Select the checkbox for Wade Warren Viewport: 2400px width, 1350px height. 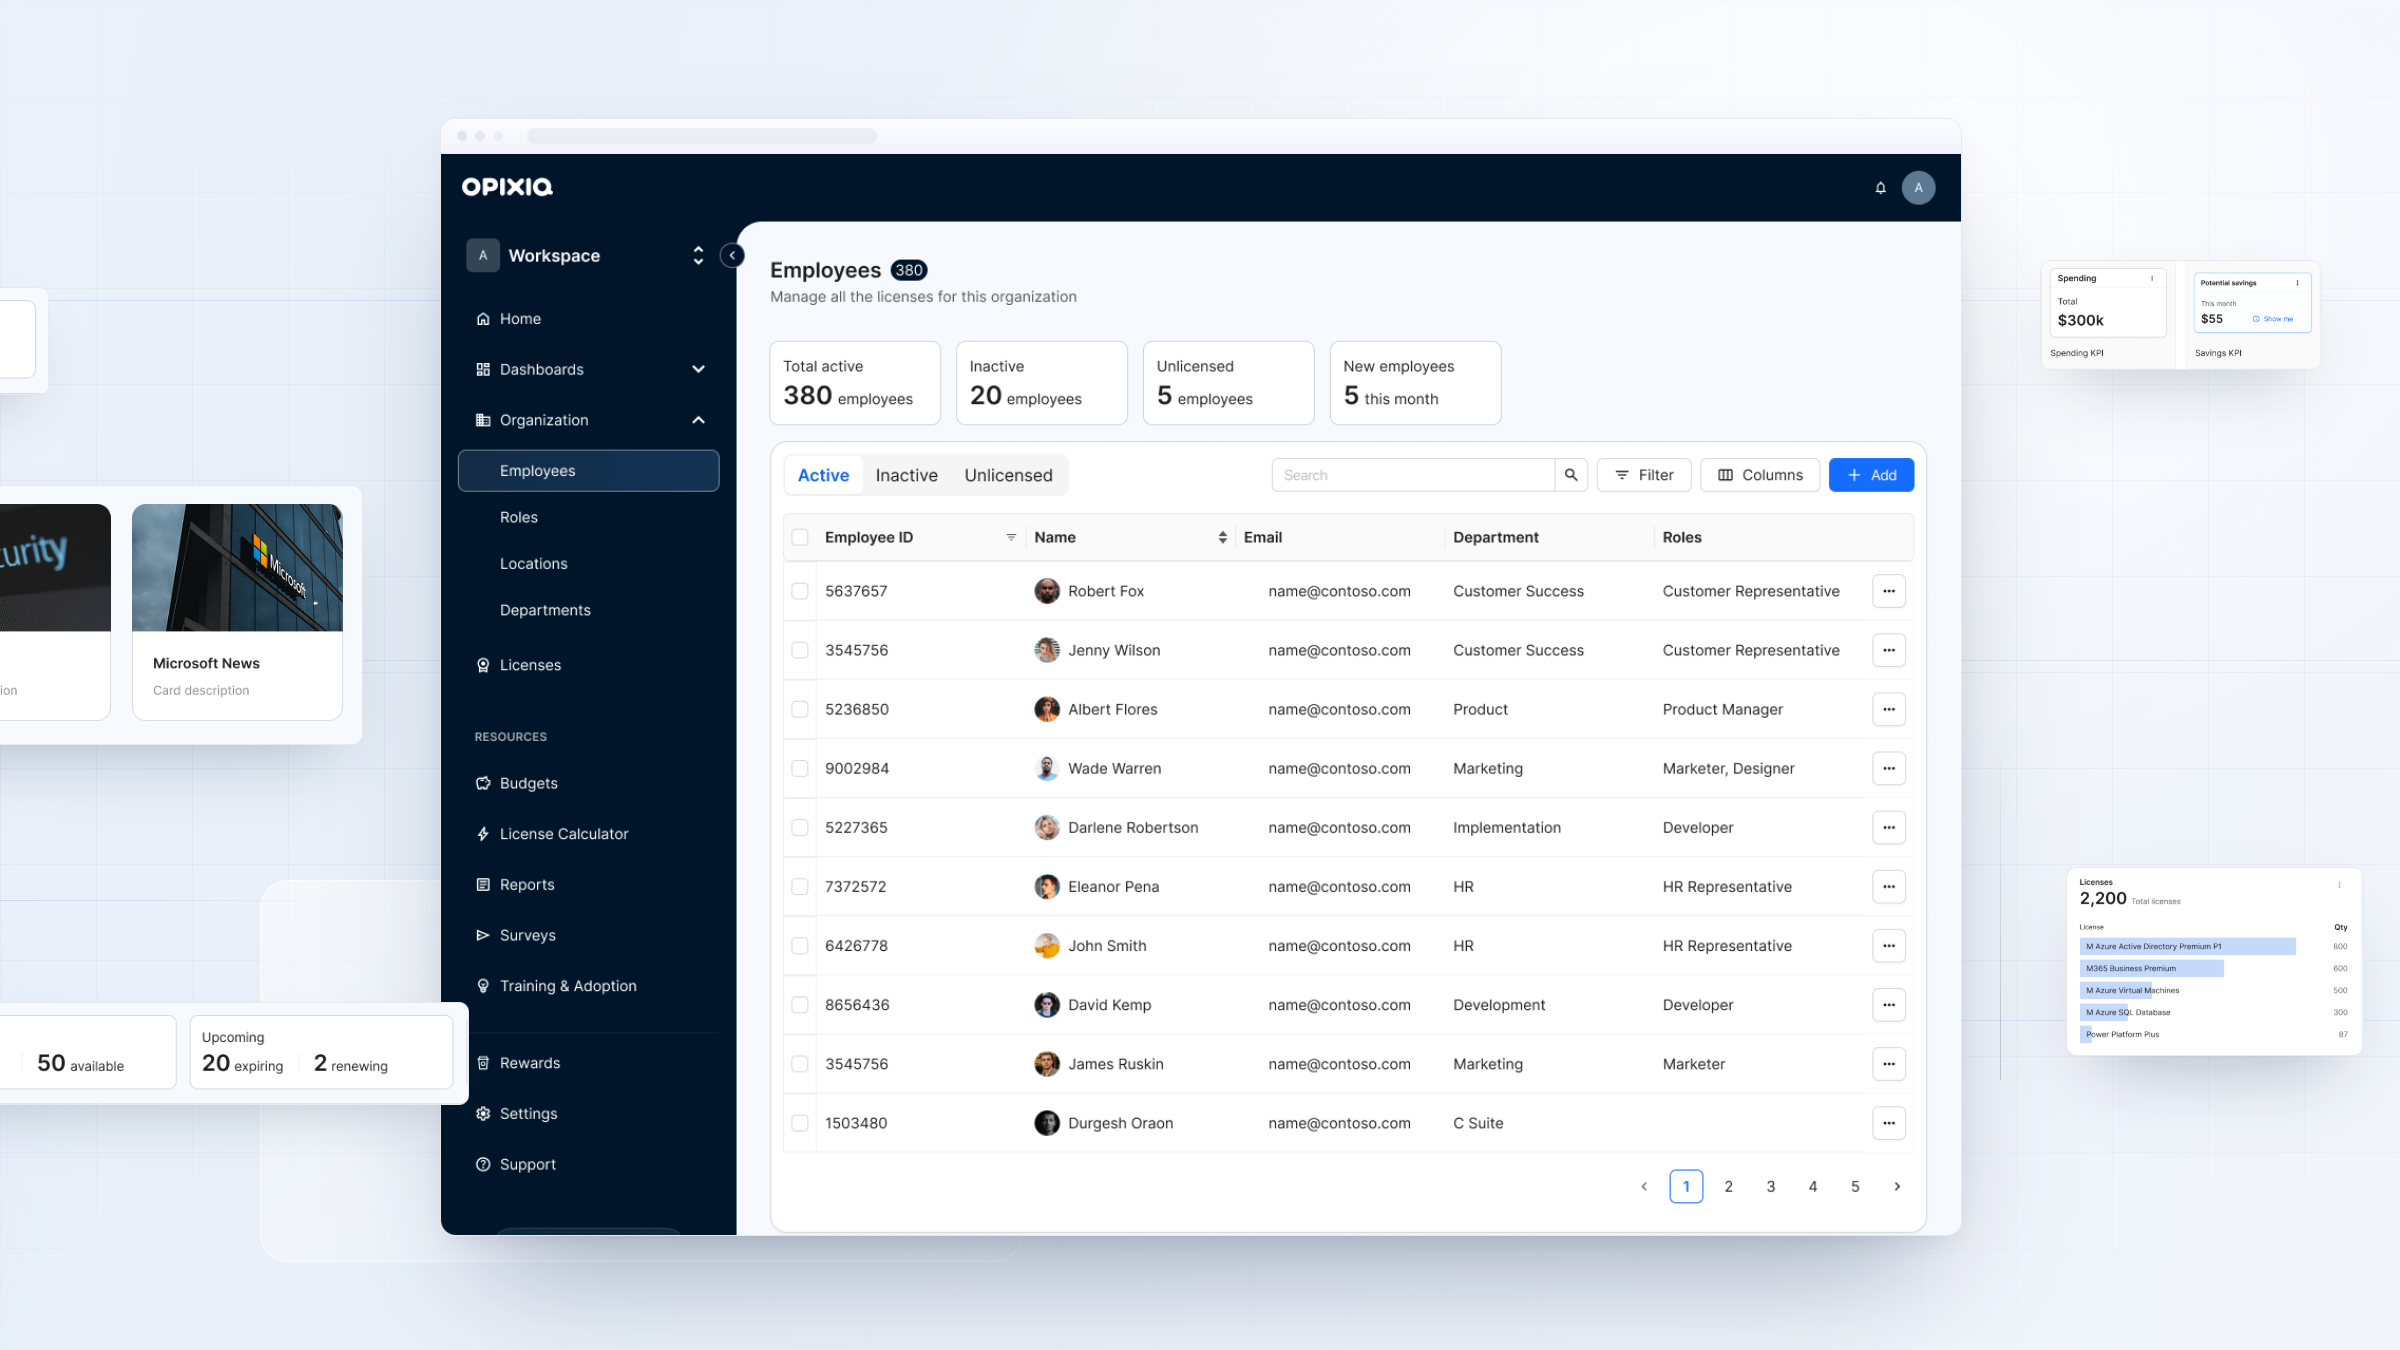(800, 768)
